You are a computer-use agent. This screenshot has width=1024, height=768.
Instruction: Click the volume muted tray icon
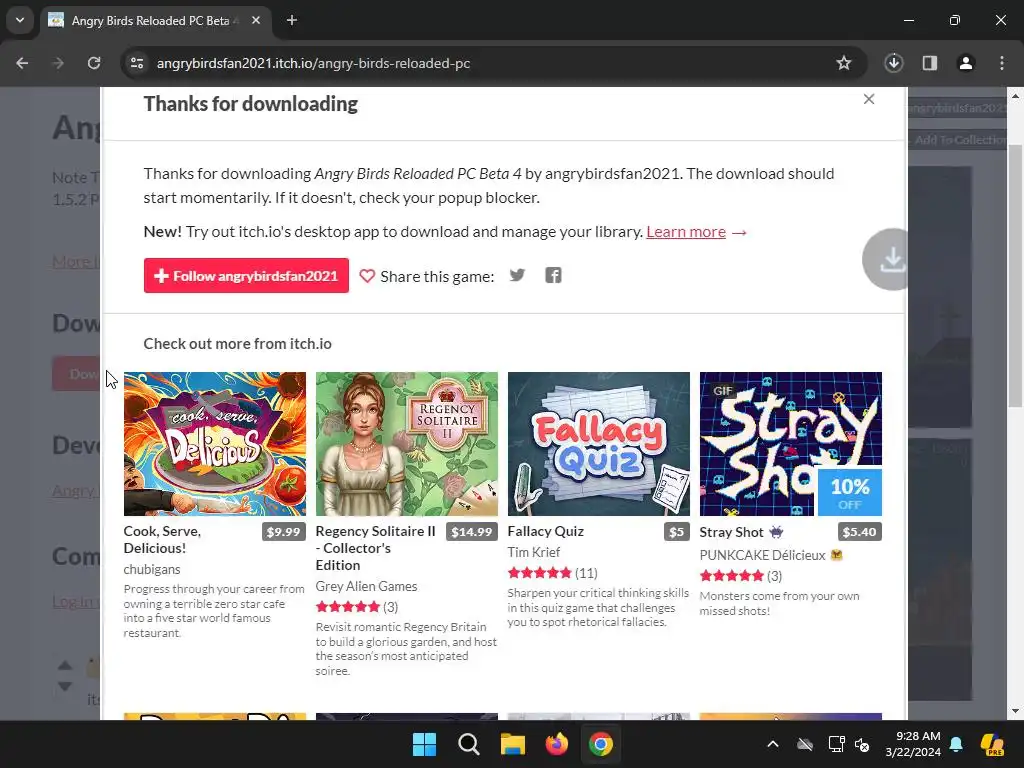point(862,744)
